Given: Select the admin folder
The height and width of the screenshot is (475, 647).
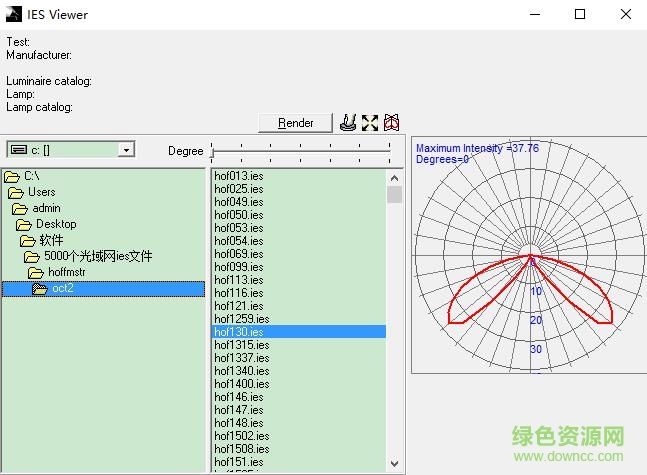Looking at the screenshot, I should (x=46, y=208).
